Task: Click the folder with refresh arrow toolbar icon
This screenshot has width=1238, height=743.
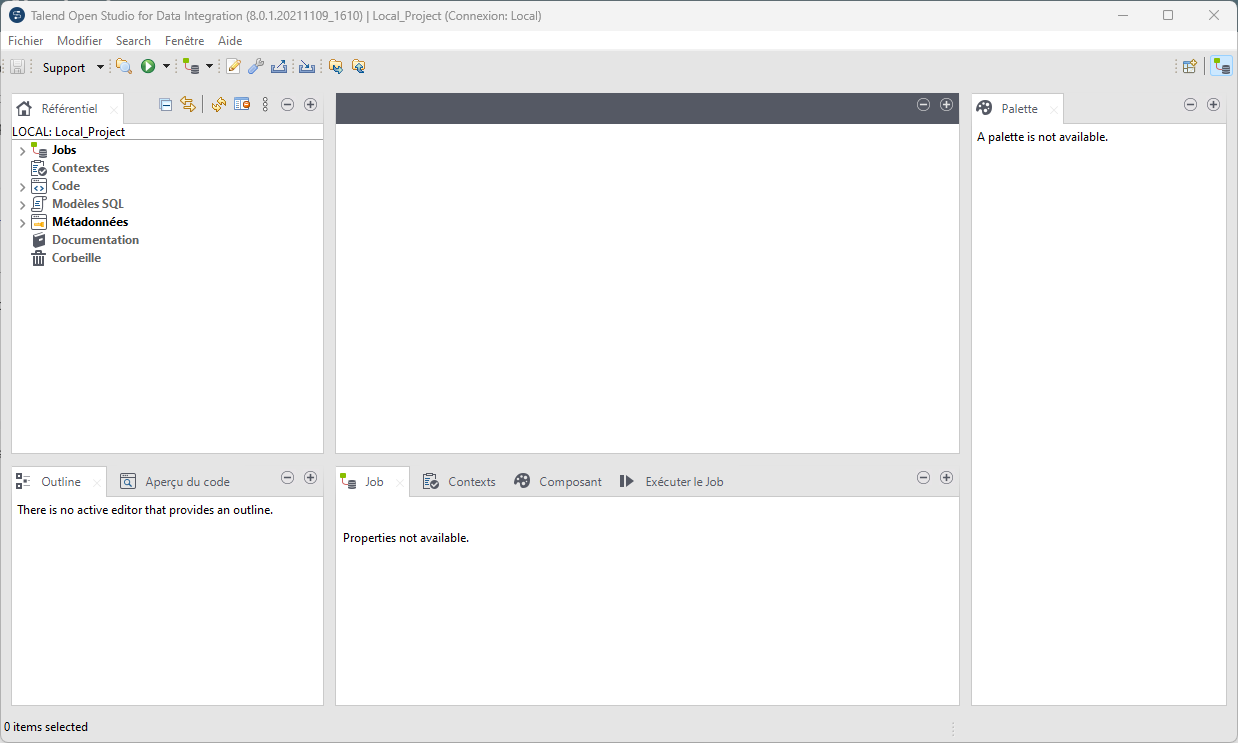Action: 358,67
